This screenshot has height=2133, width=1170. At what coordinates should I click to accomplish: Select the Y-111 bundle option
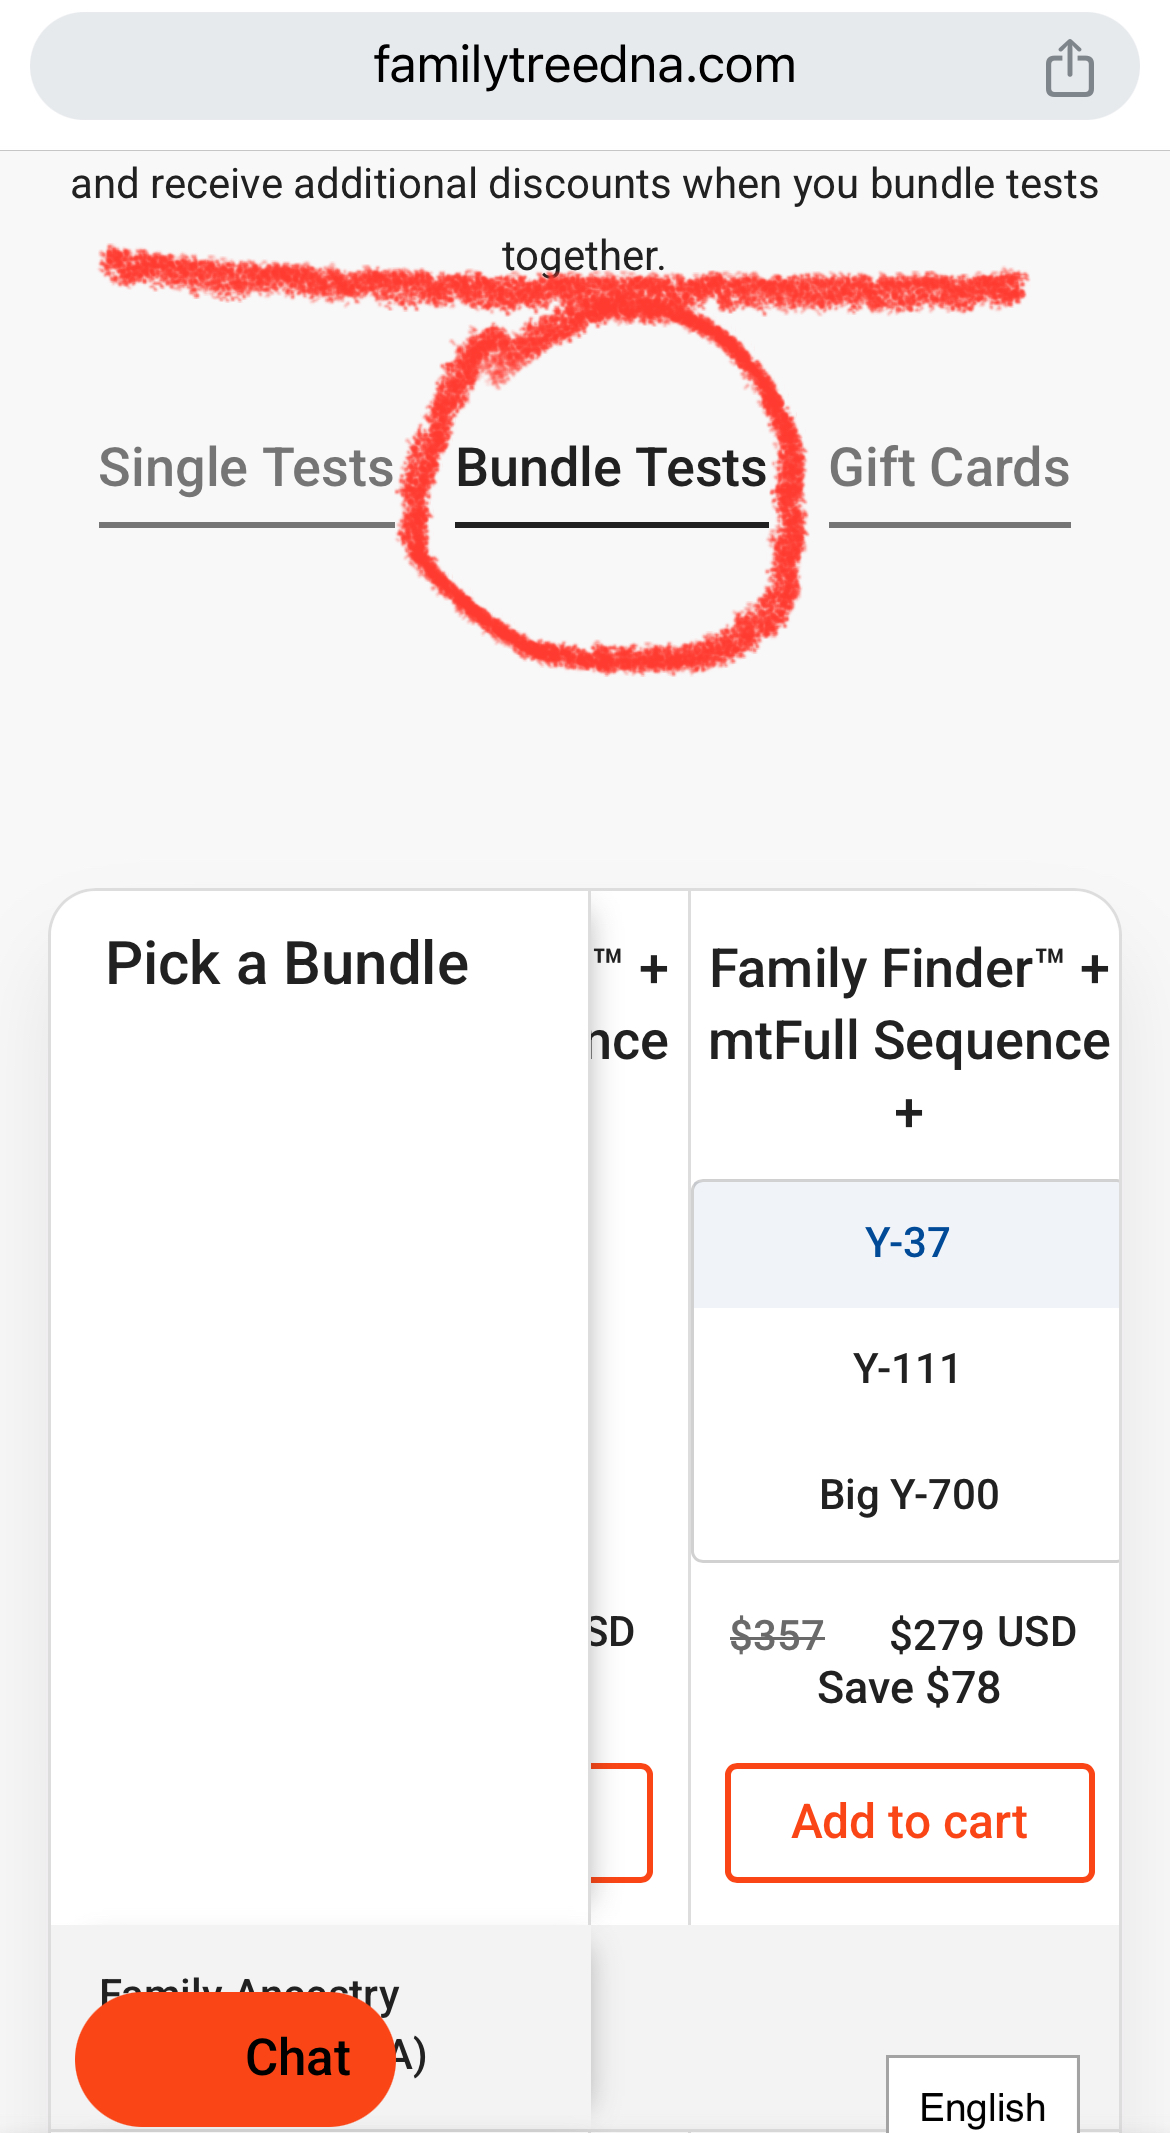[x=907, y=1369]
